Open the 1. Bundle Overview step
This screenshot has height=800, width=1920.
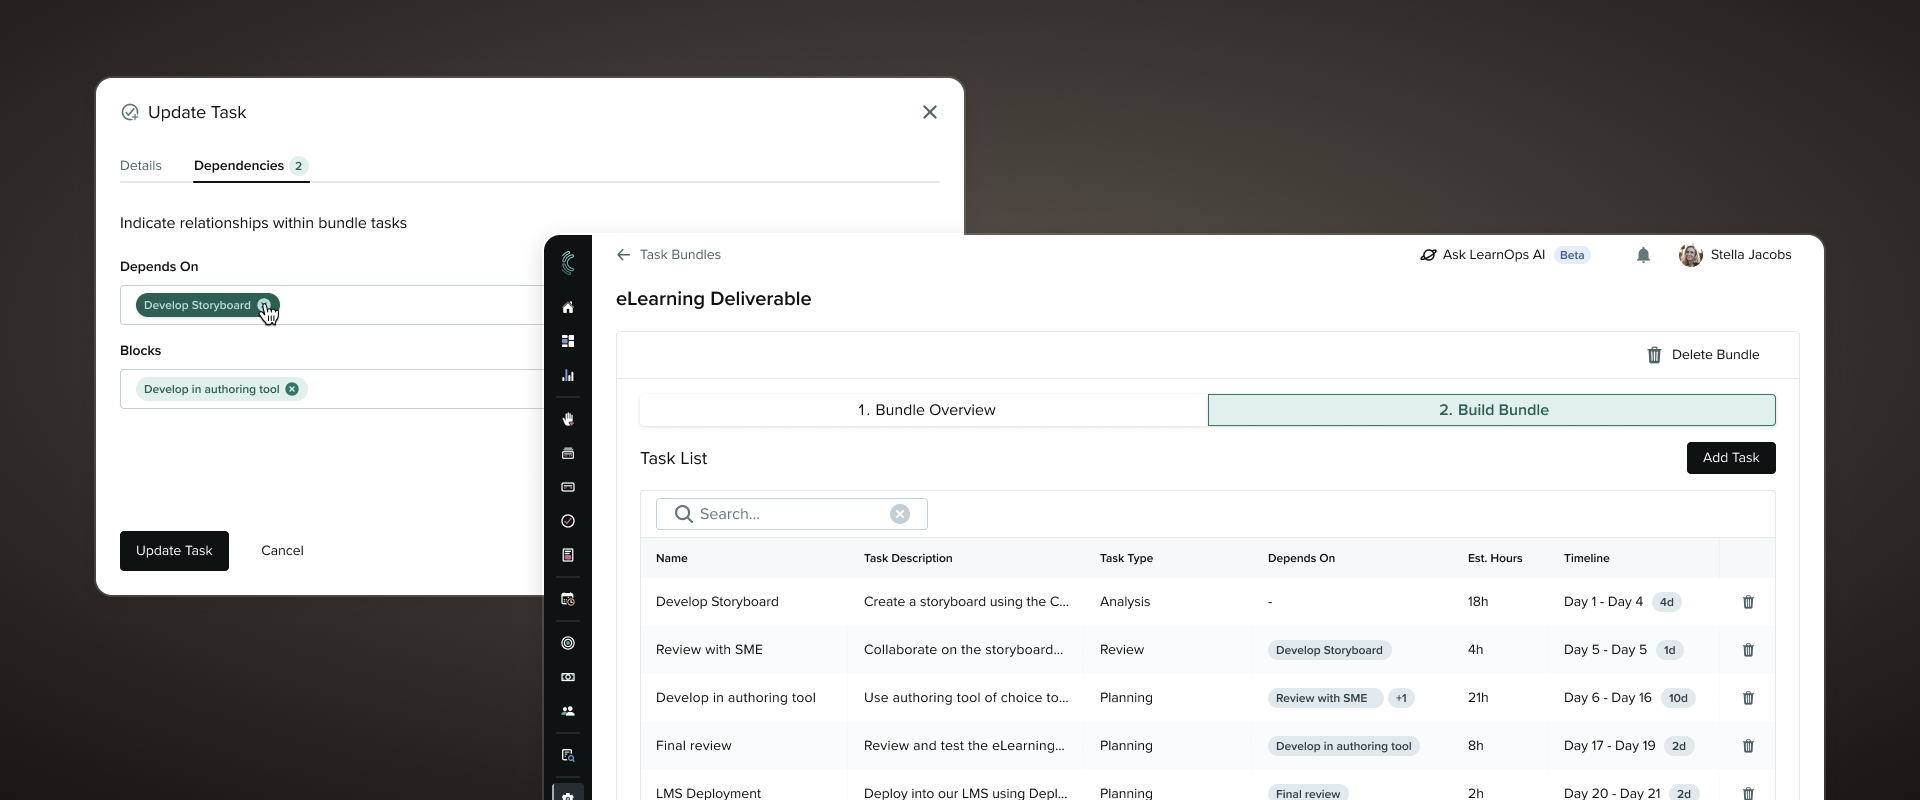tap(924, 410)
